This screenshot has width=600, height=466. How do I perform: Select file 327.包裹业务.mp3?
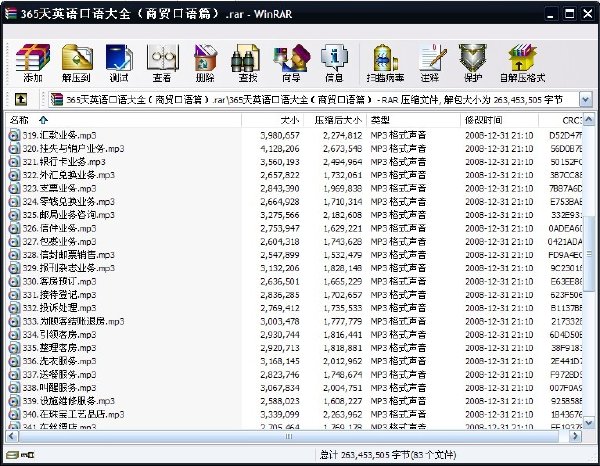(59, 241)
